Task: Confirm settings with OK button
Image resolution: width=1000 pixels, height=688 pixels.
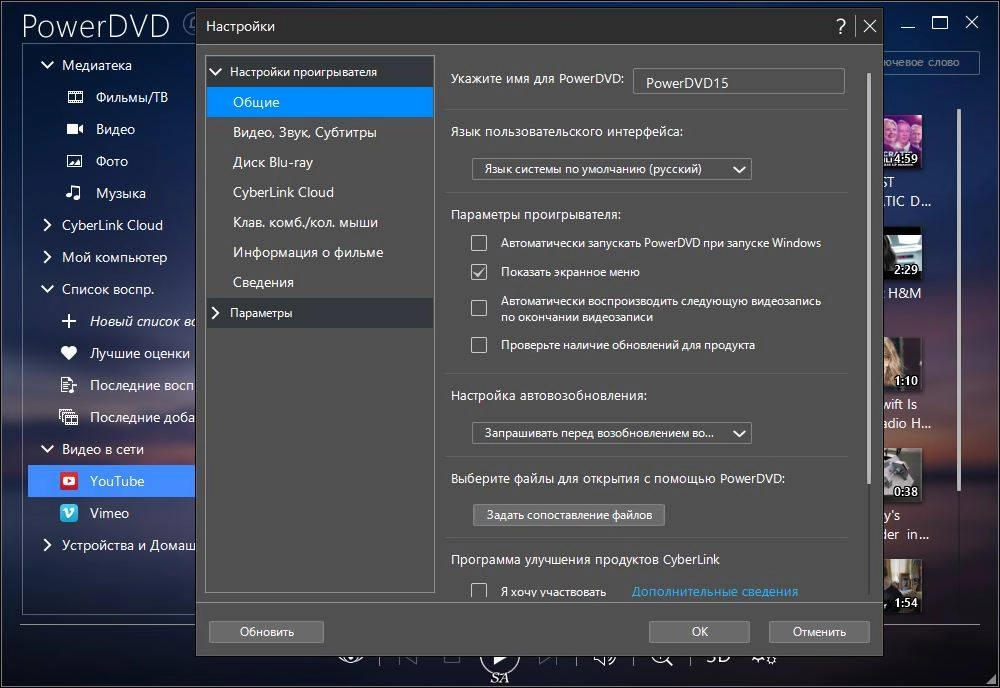Action: (x=700, y=632)
